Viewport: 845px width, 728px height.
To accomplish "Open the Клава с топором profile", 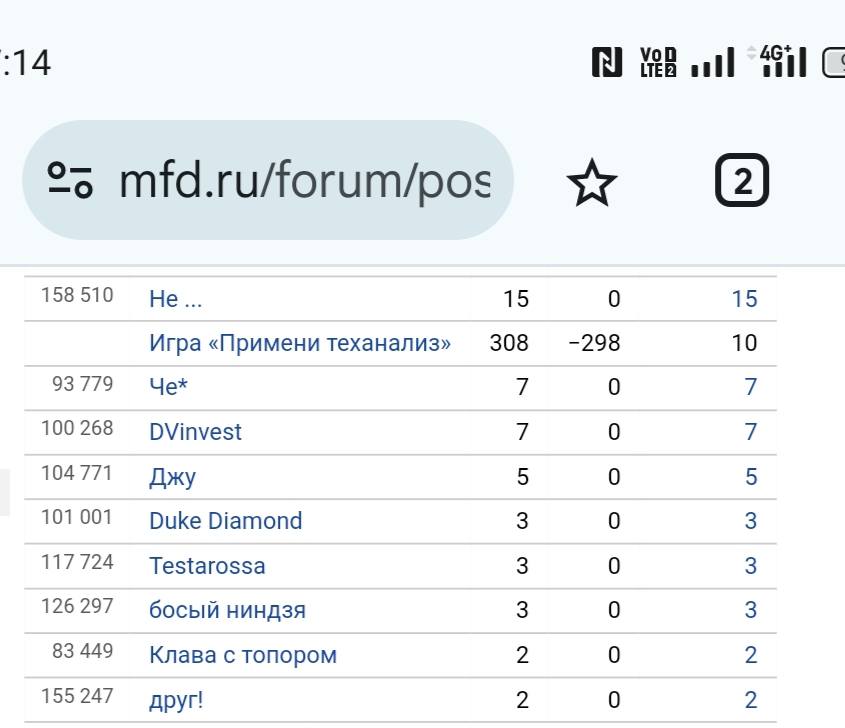I will 243,655.
